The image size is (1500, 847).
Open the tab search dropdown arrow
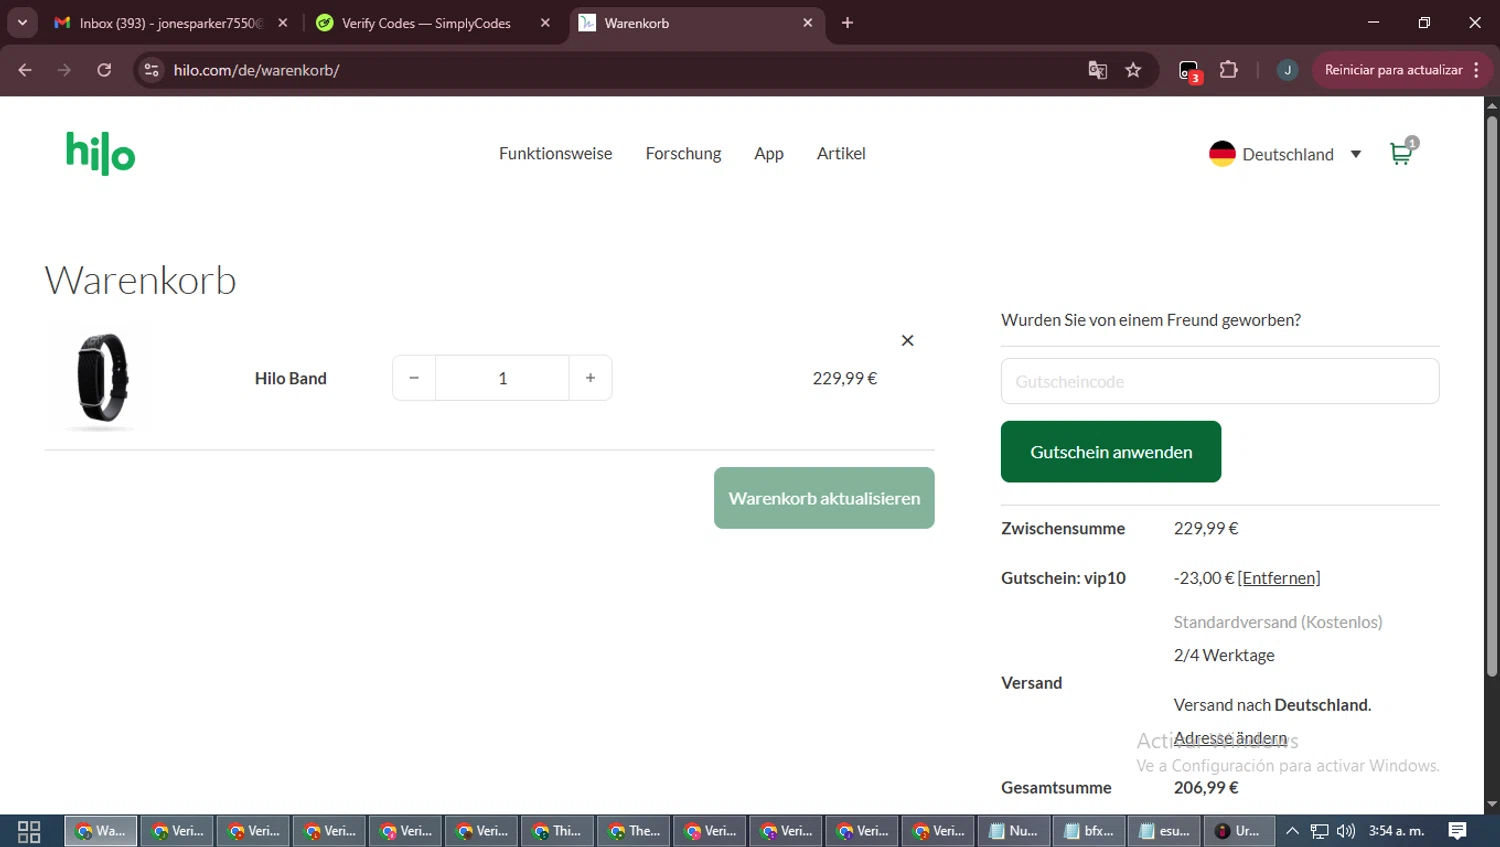[22, 22]
